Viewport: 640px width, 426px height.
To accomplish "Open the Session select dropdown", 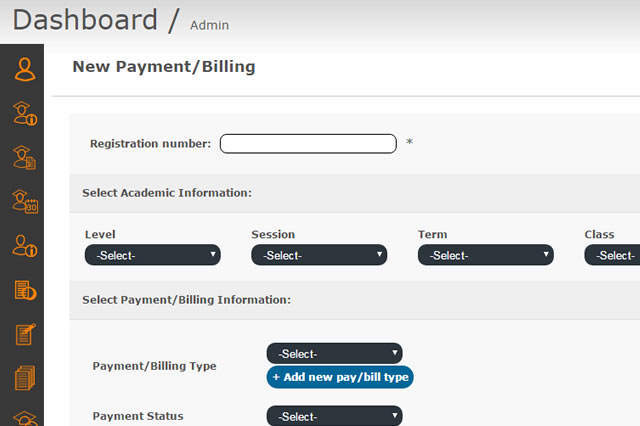I will [x=319, y=255].
